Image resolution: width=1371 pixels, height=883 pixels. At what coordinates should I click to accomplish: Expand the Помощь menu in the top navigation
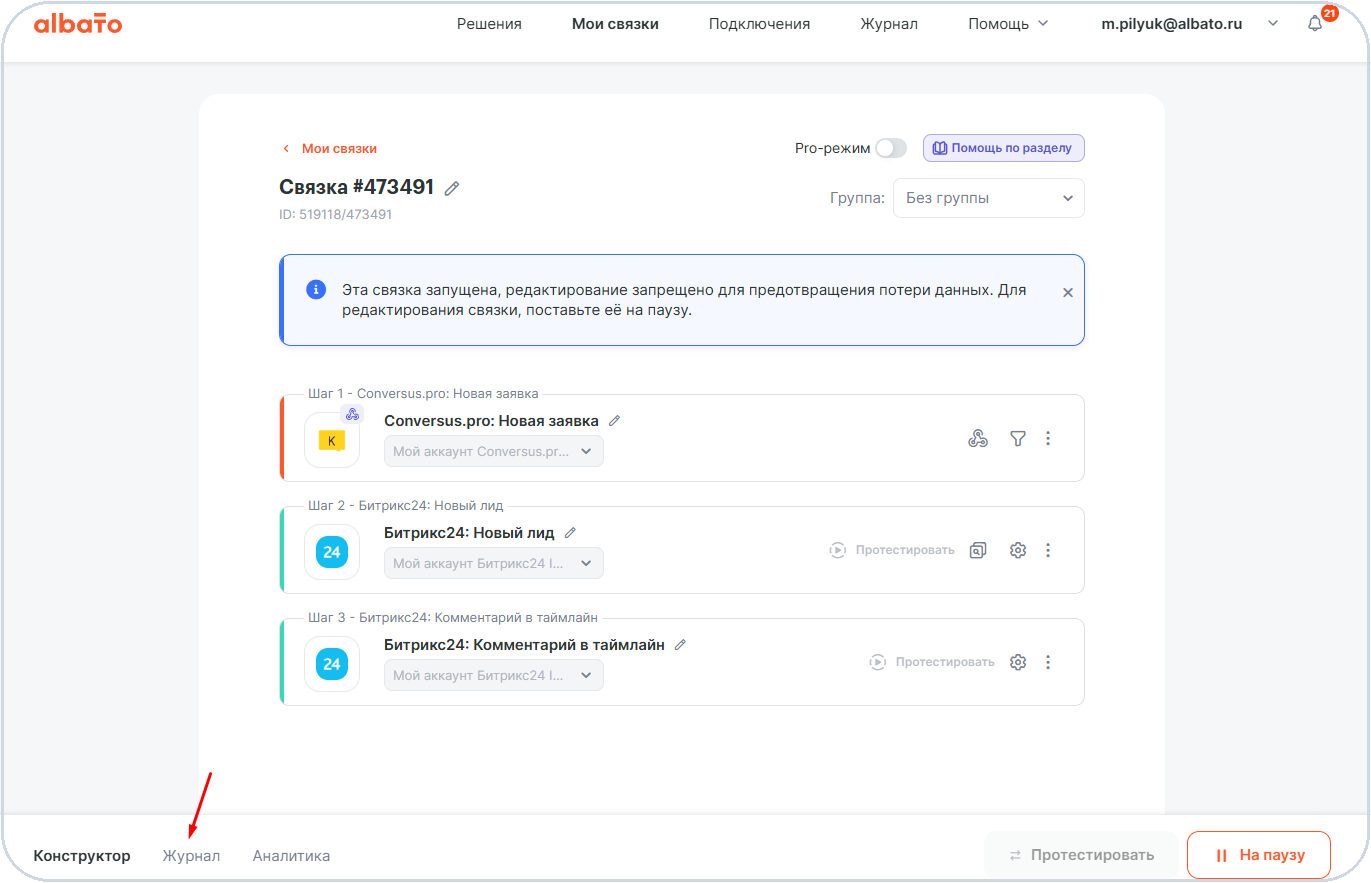click(x=1008, y=24)
